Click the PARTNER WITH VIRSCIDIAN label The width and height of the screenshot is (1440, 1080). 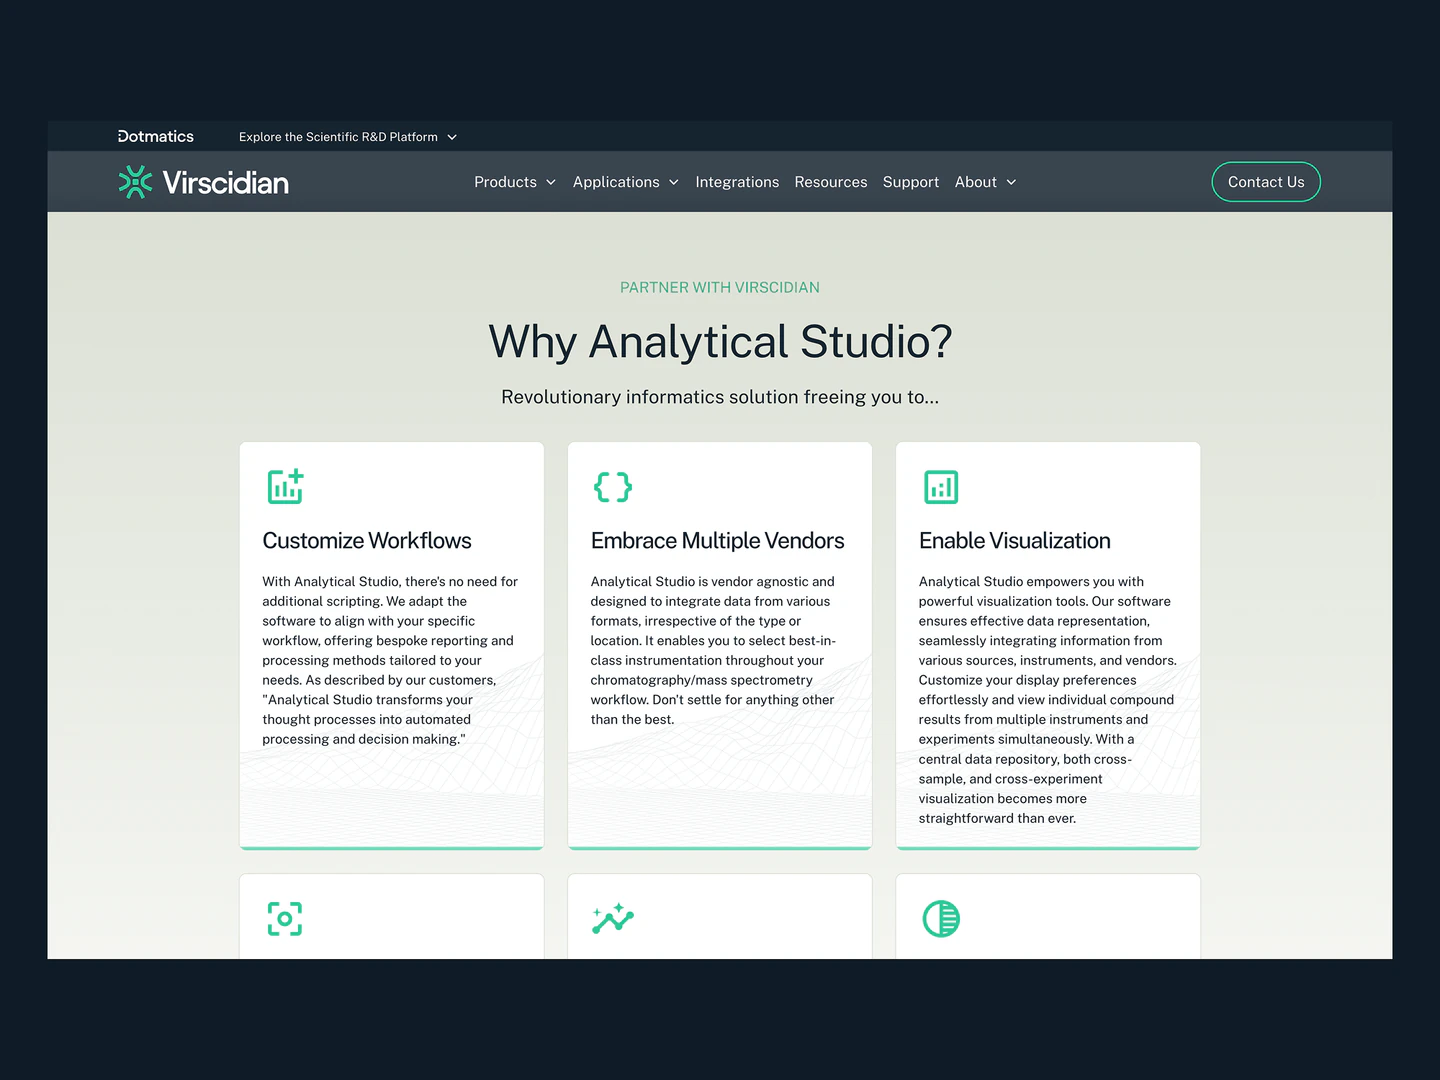coord(720,288)
